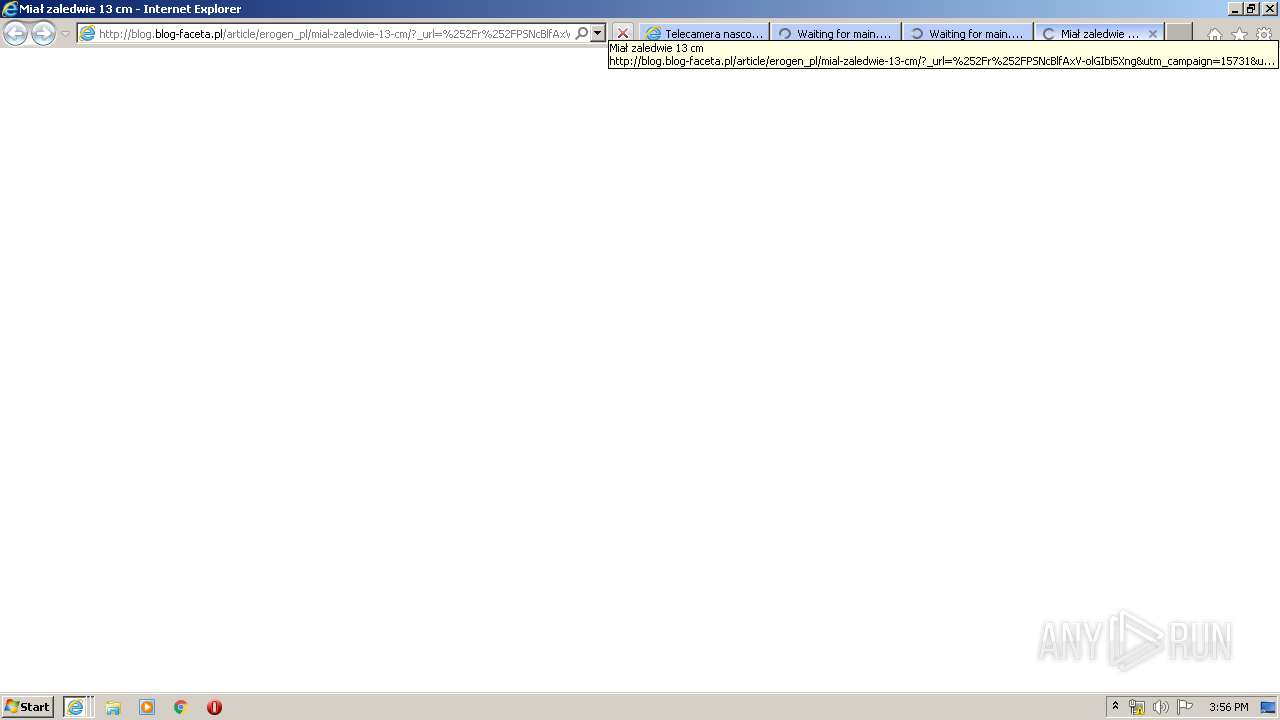Minimize the Internet Explorer window
Screen dimensions: 1280x720
[1234, 9]
